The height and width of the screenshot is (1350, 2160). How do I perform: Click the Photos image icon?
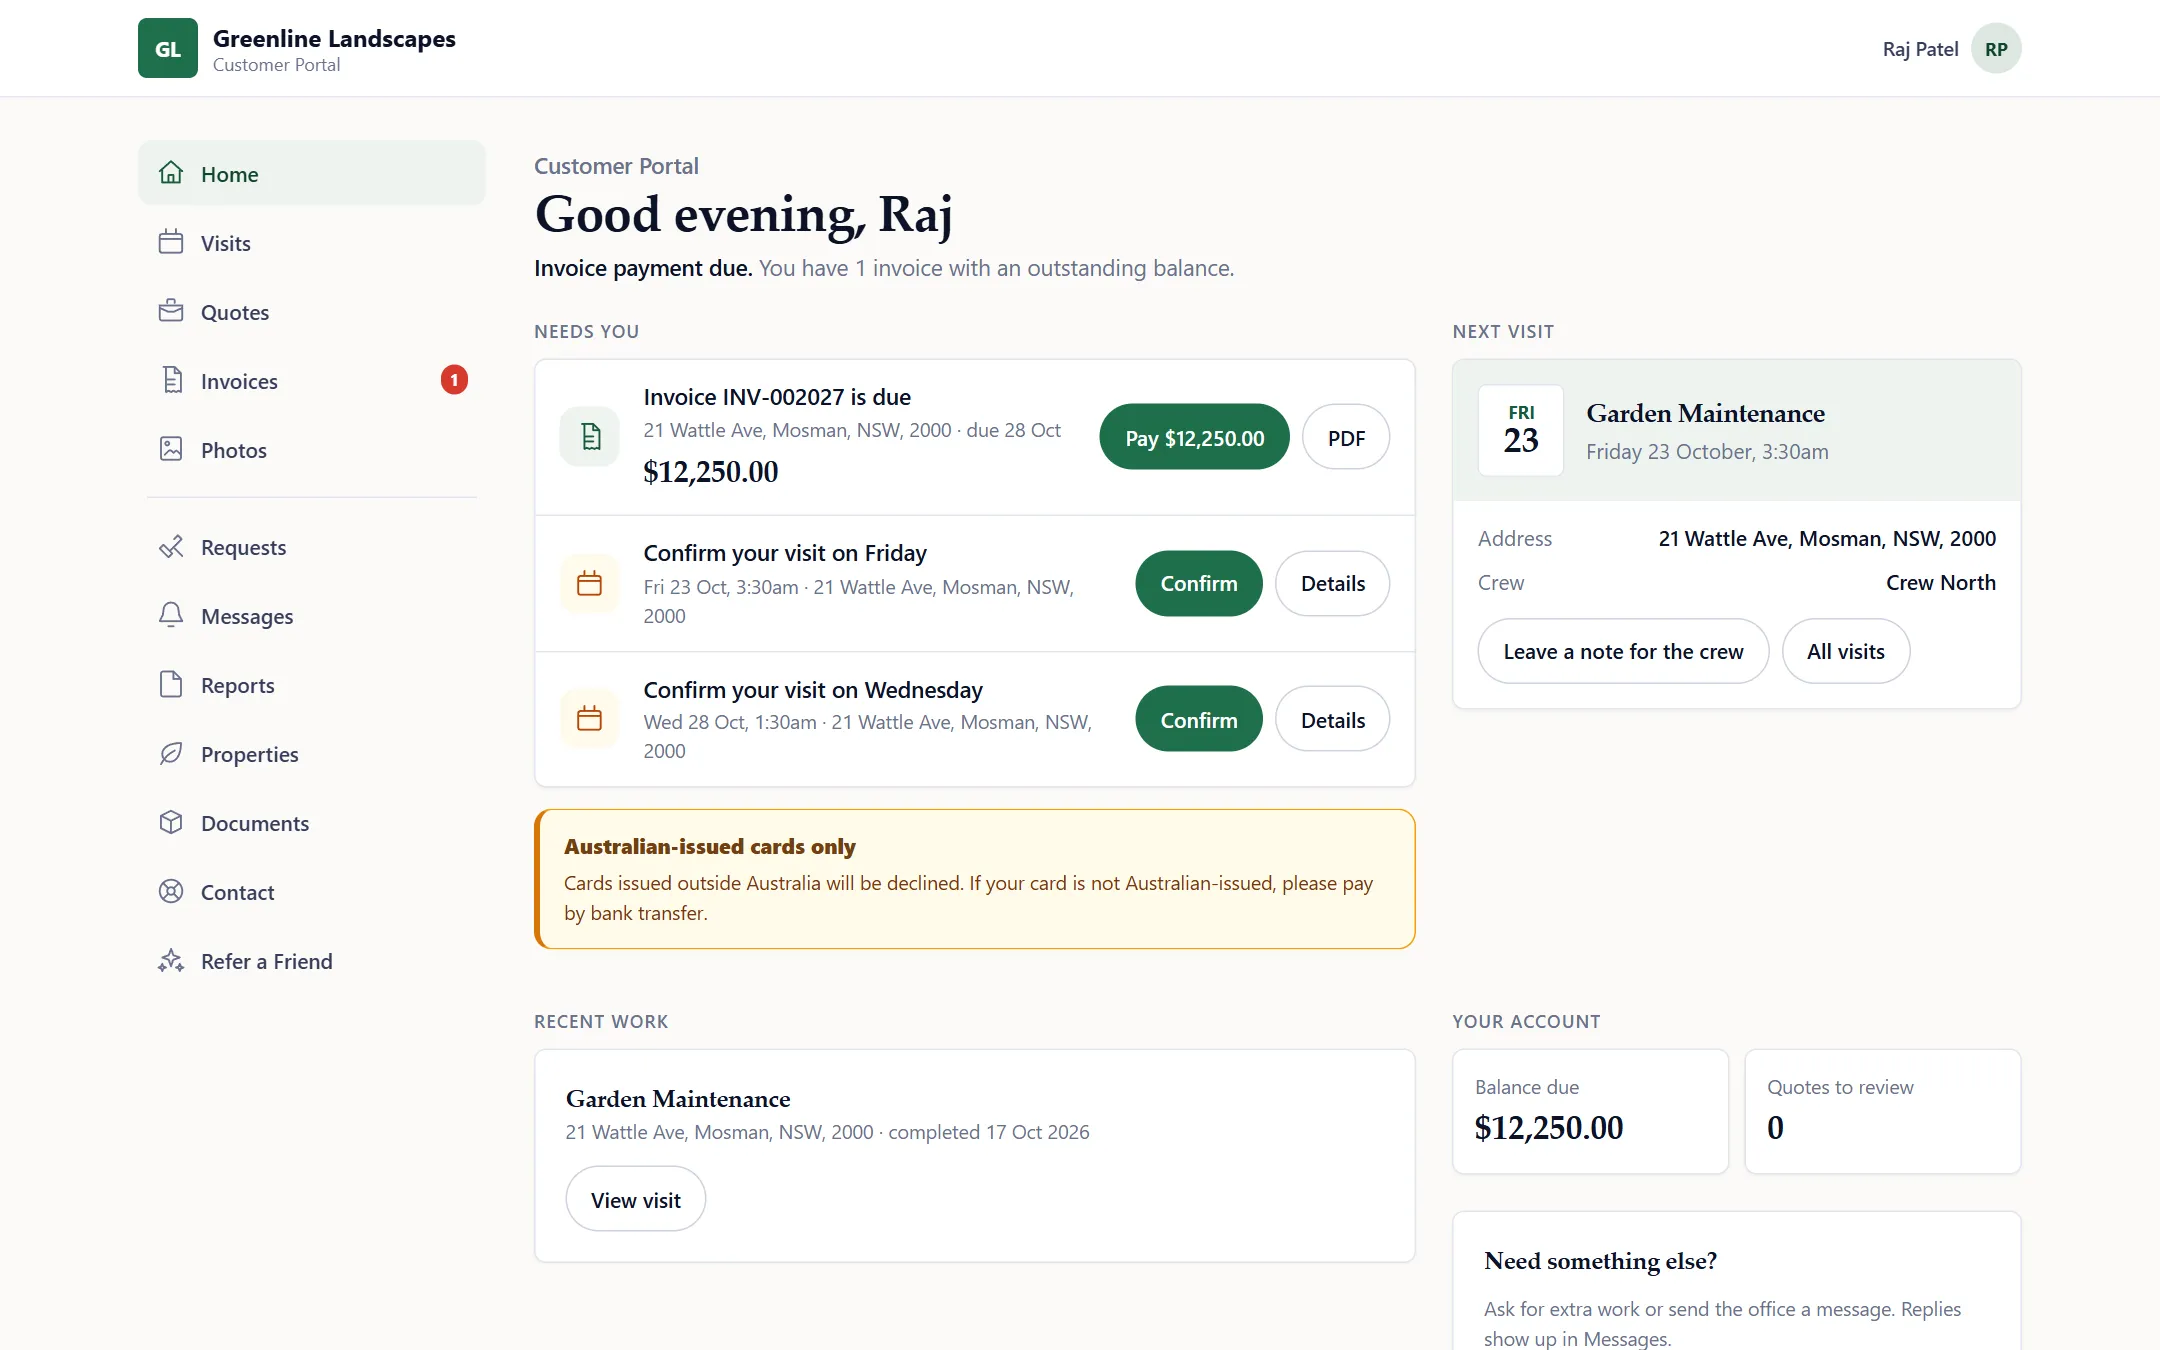(x=171, y=449)
